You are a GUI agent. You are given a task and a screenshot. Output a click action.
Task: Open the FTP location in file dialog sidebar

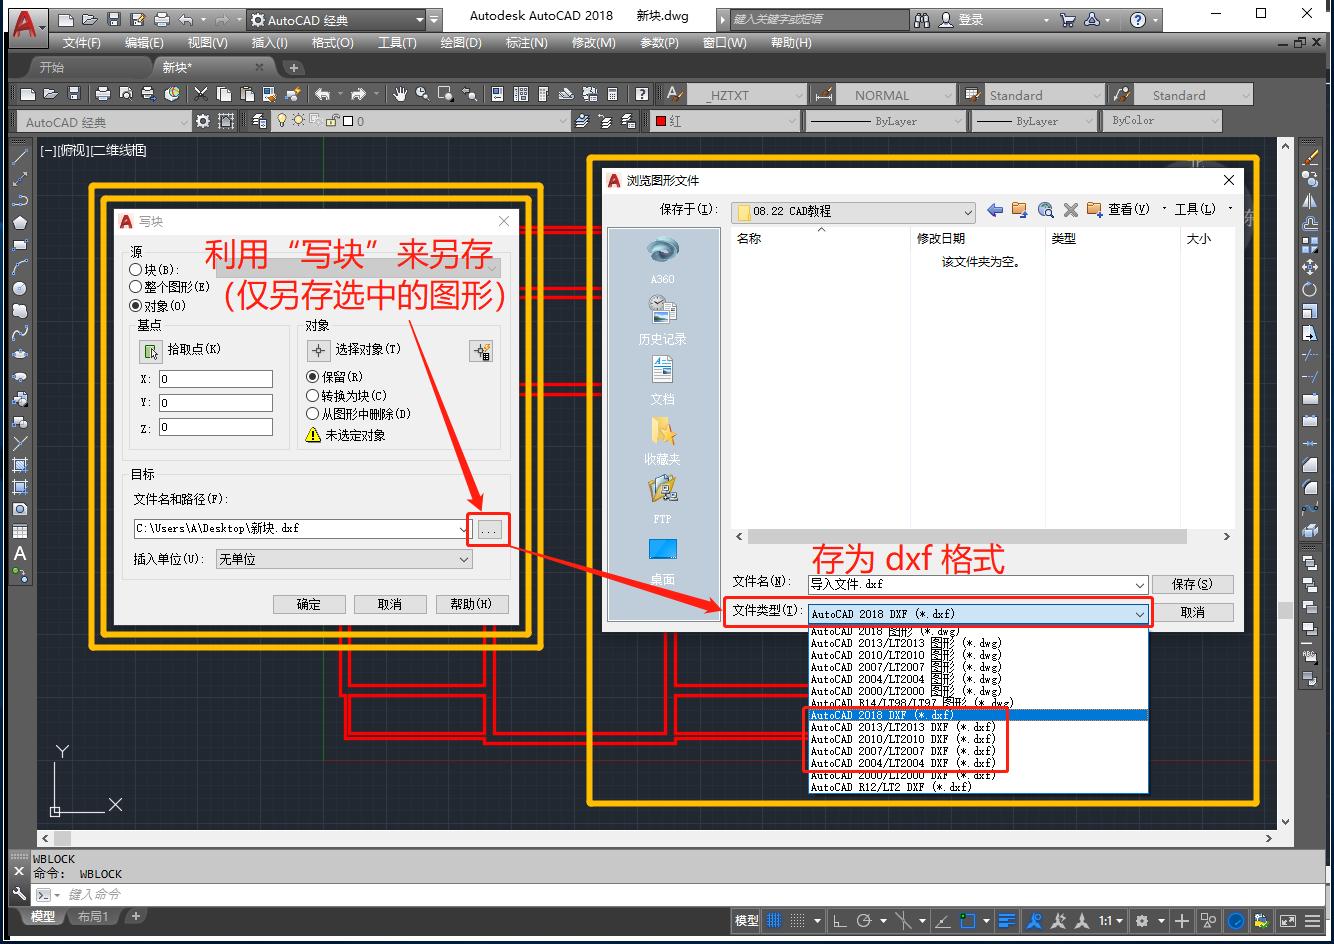click(x=662, y=500)
